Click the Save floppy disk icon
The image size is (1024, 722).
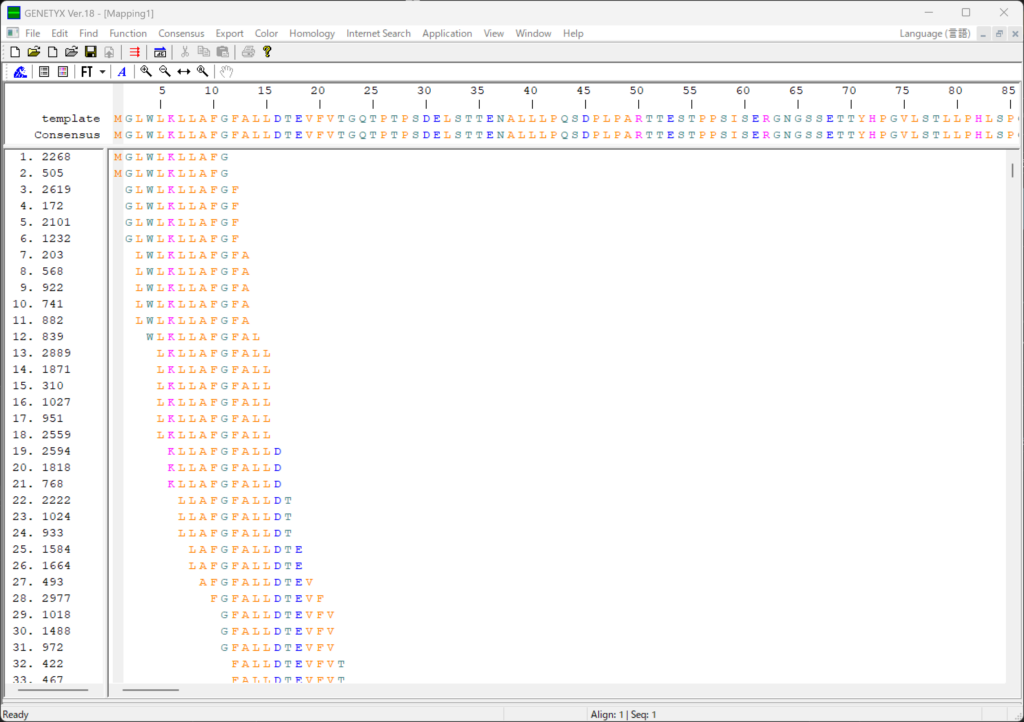tap(90, 52)
